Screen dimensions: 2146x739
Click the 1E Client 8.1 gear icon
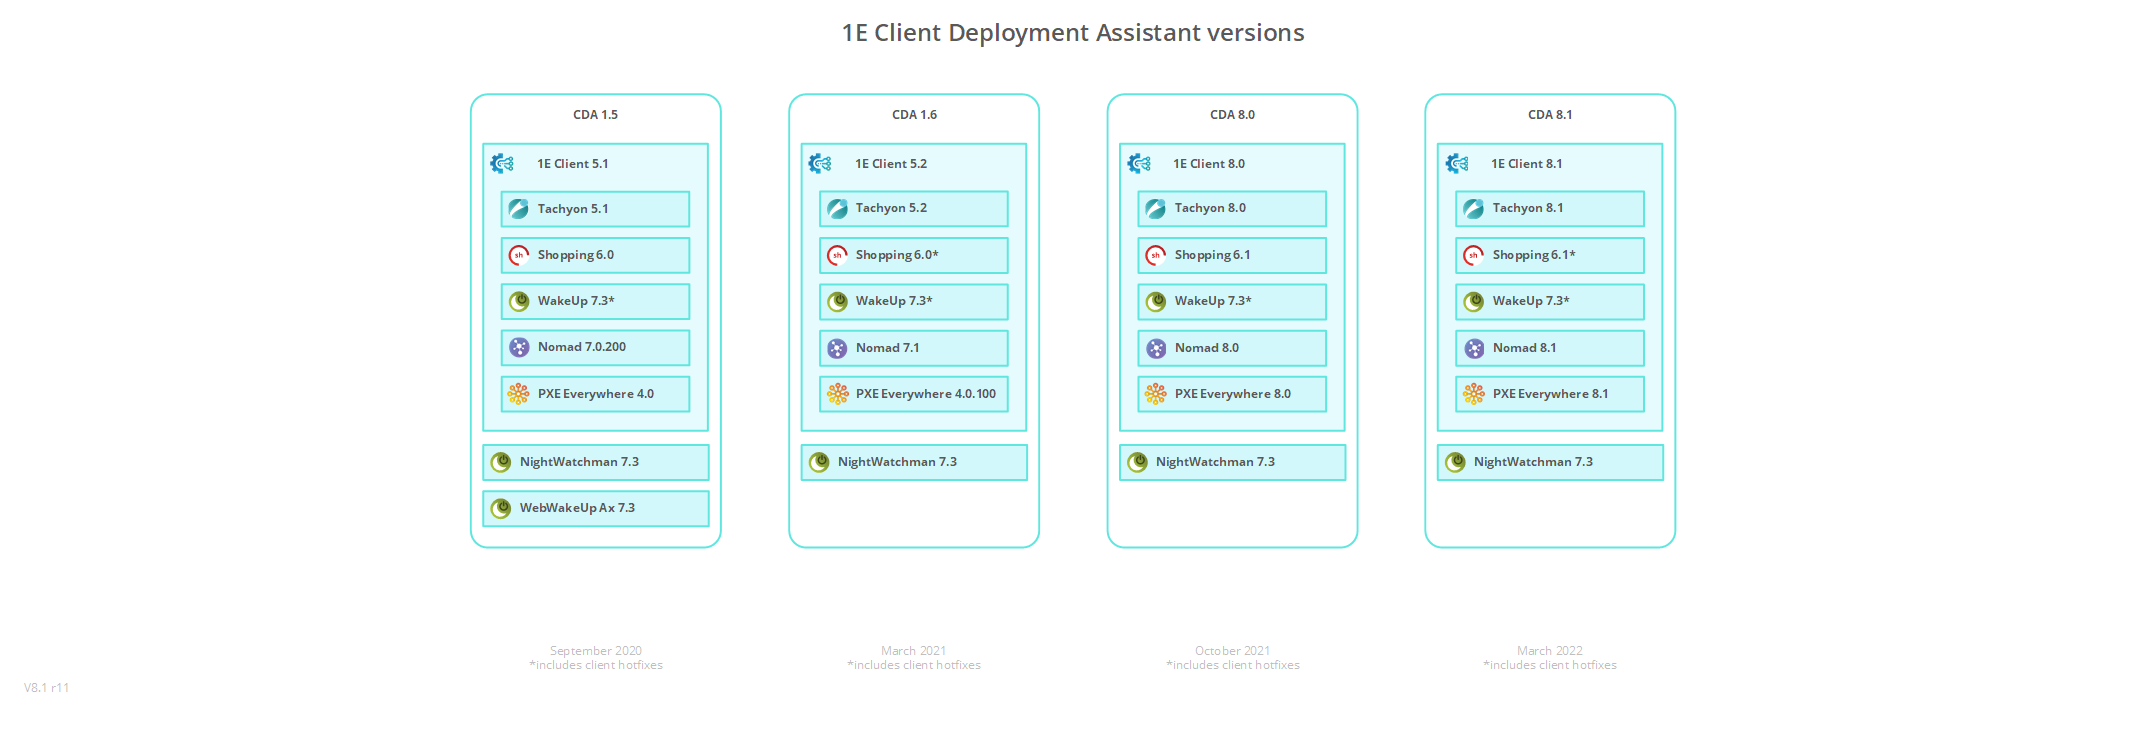click(x=1457, y=163)
